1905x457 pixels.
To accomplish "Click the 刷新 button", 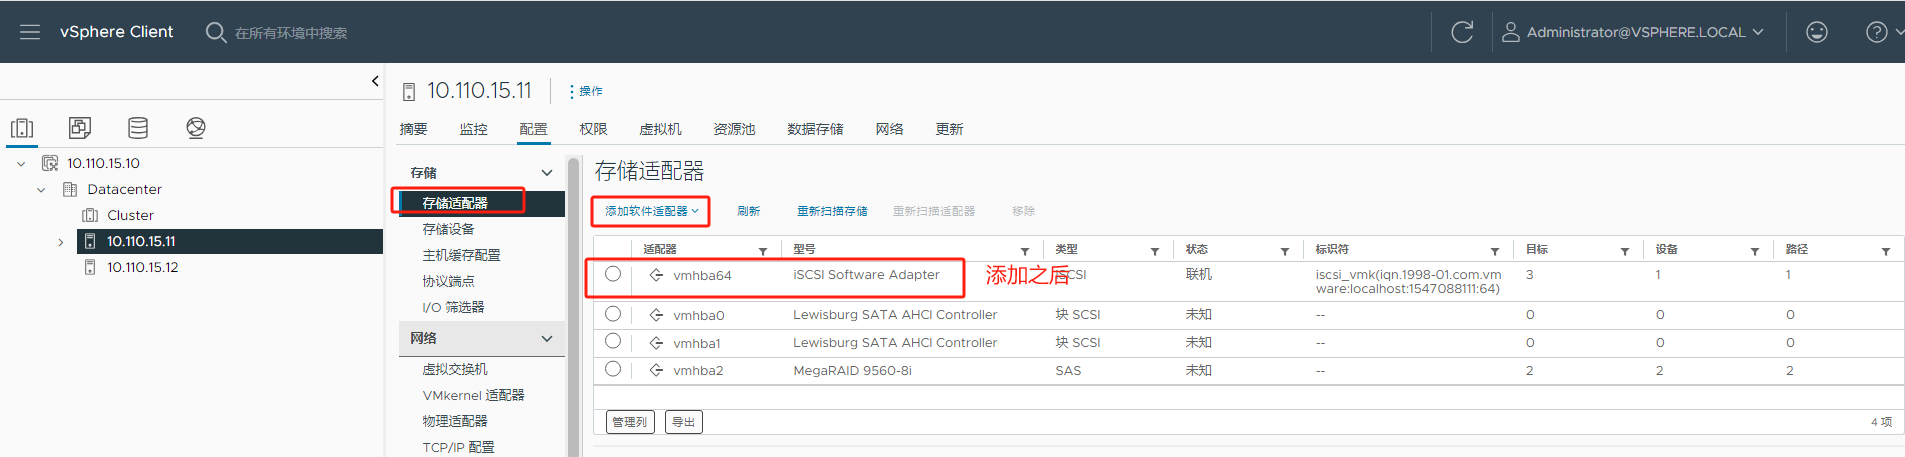I will pyautogui.click(x=748, y=211).
